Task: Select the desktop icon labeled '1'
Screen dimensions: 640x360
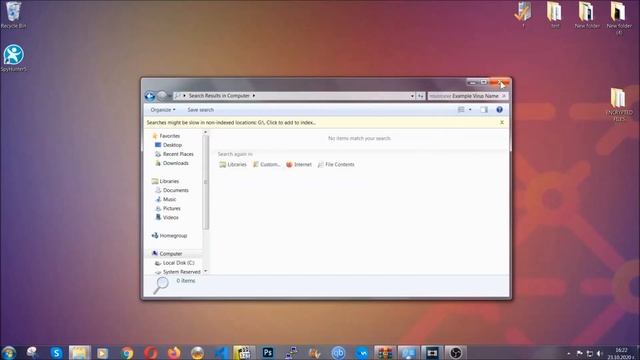Action: (523, 16)
